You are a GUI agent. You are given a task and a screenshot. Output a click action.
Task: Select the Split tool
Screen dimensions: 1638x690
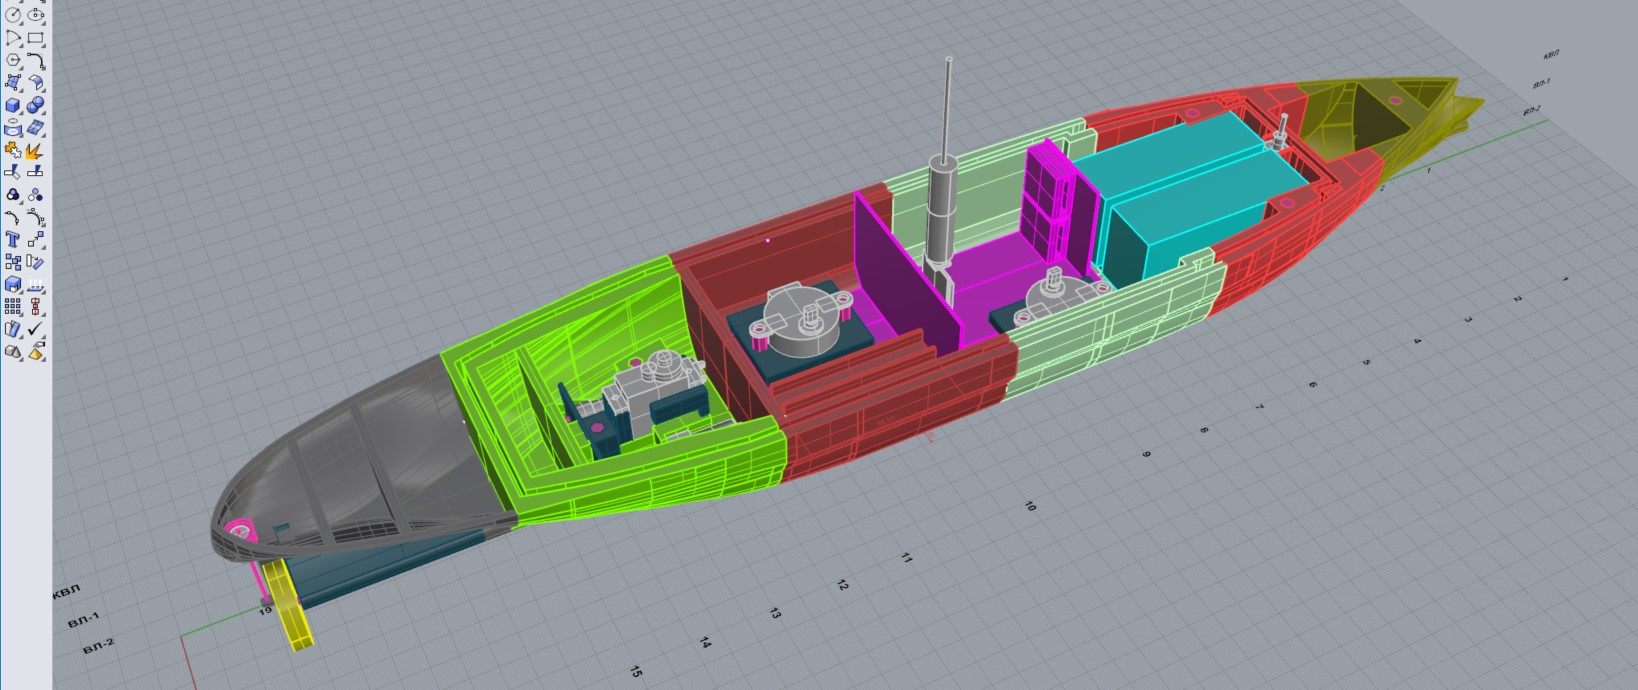pyautogui.click(x=36, y=173)
